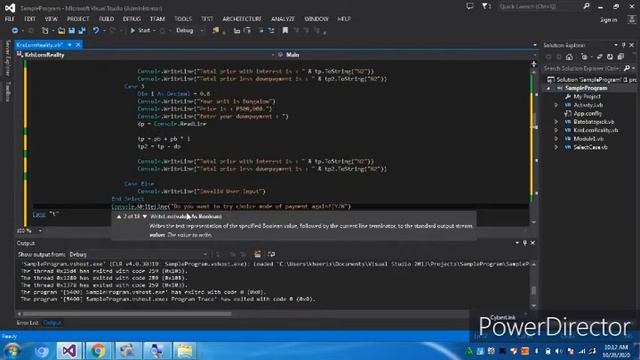Click the Start debugging button

140,31
